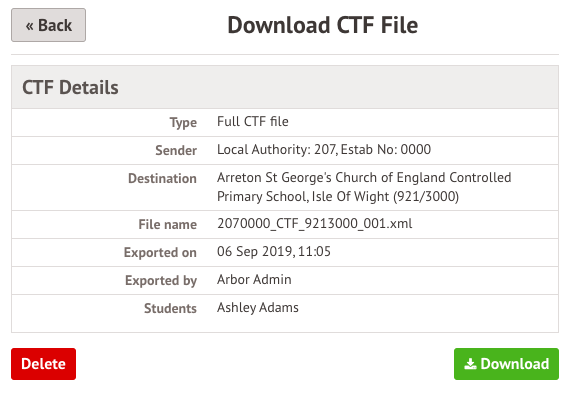Click the Destination row label
574x394 pixels.
(163, 178)
